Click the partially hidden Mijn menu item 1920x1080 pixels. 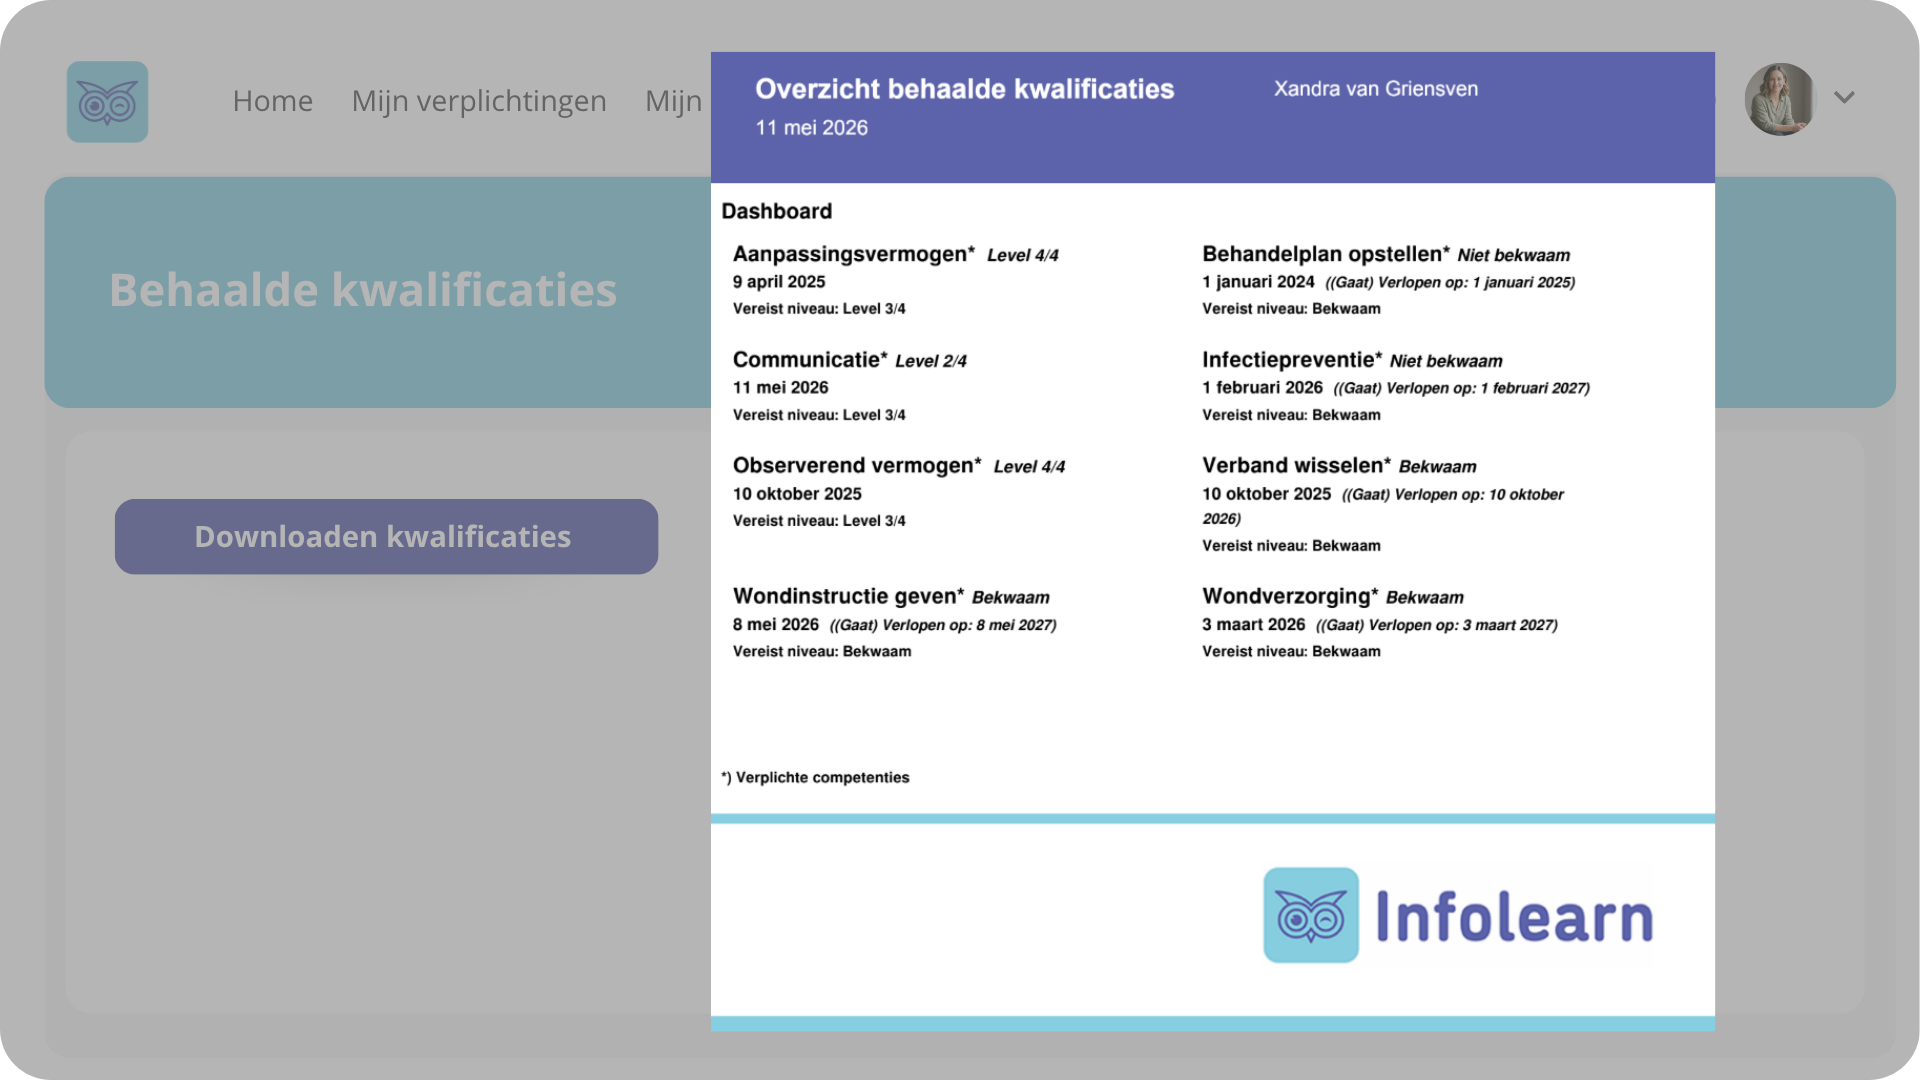pyautogui.click(x=674, y=101)
